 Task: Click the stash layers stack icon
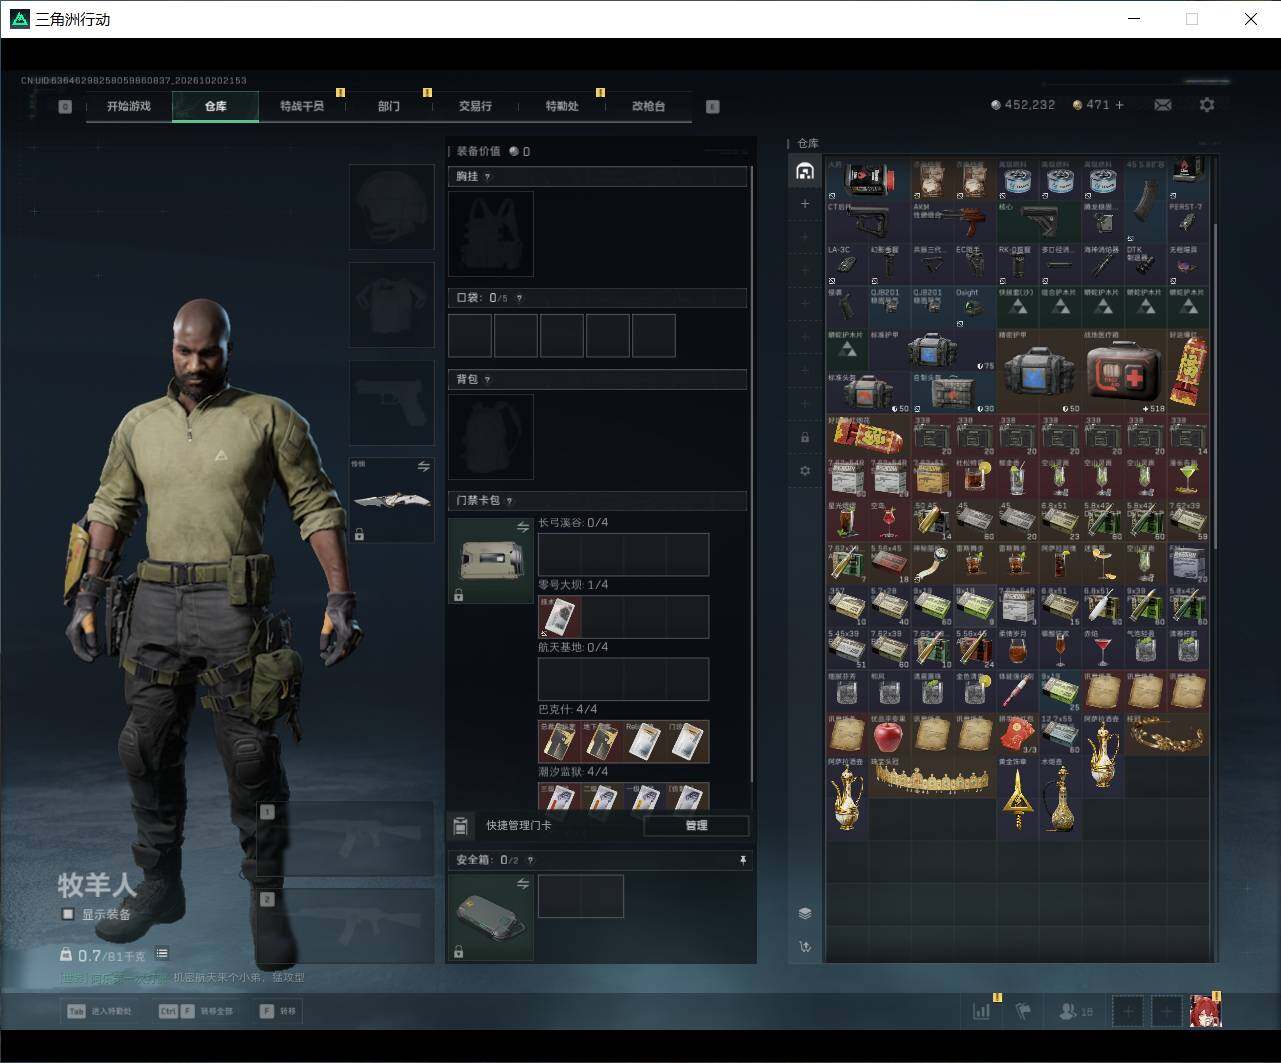pos(805,913)
